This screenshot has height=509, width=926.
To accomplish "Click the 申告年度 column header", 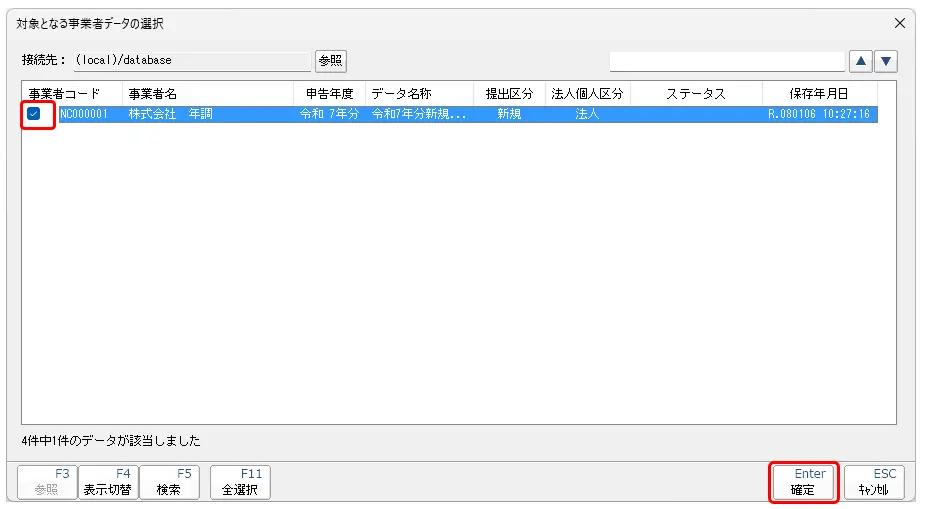I will click(329, 94).
